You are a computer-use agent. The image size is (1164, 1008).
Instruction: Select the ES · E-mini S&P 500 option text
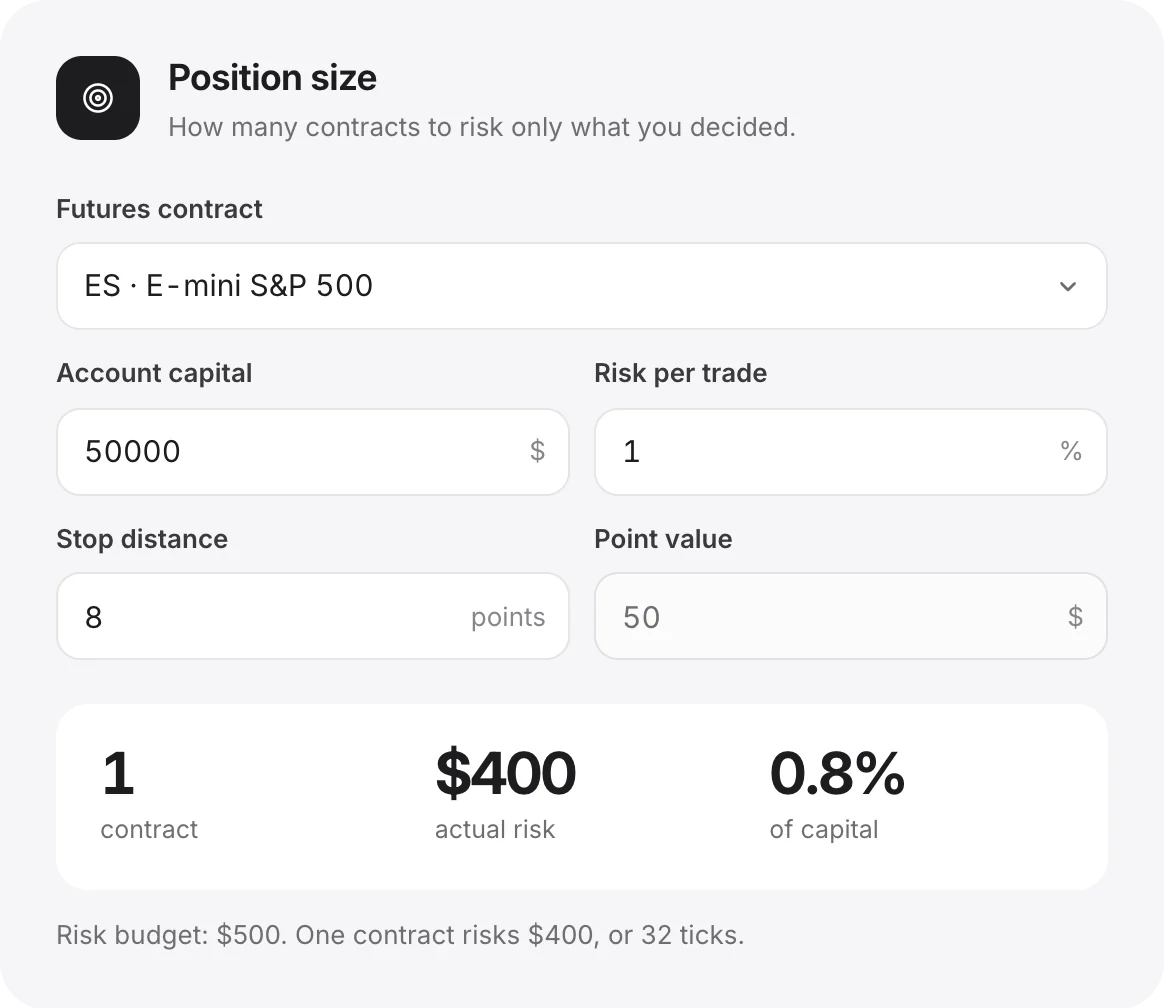[x=229, y=286]
